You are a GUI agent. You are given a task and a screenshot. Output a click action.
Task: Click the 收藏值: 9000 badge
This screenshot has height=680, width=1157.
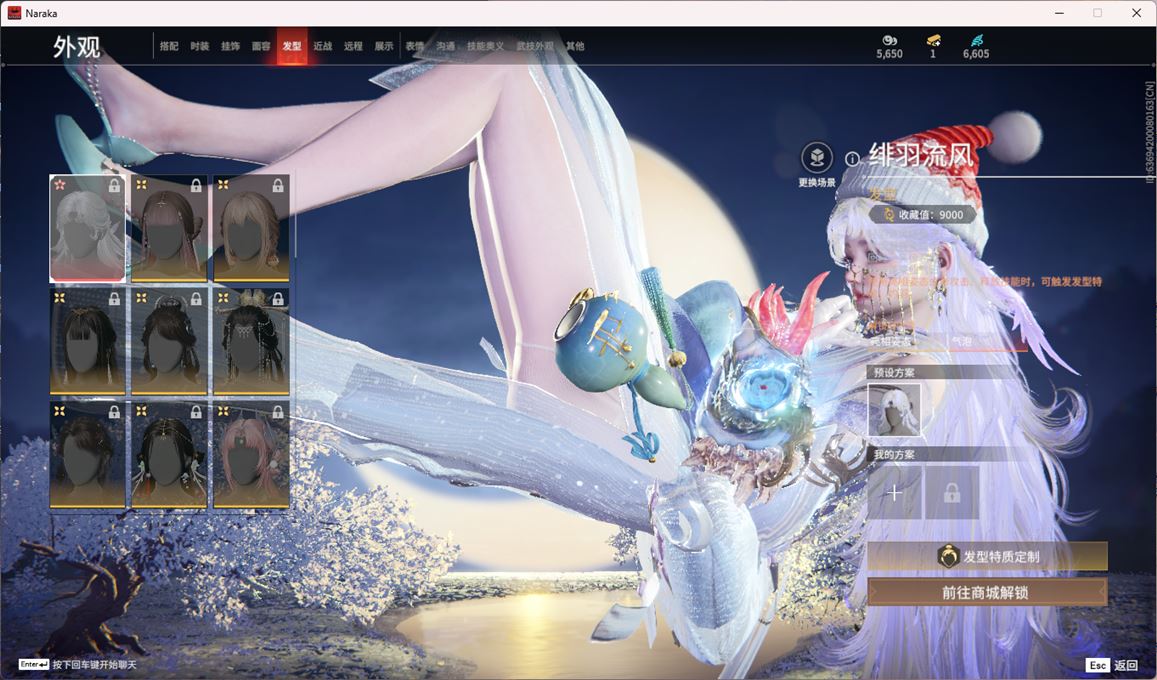(x=922, y=215)
